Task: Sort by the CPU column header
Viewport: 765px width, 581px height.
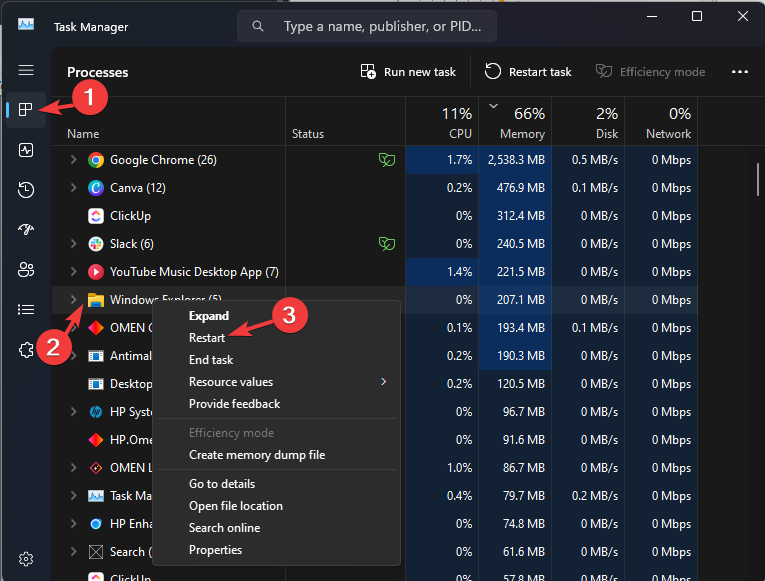Action: (442, 122)
